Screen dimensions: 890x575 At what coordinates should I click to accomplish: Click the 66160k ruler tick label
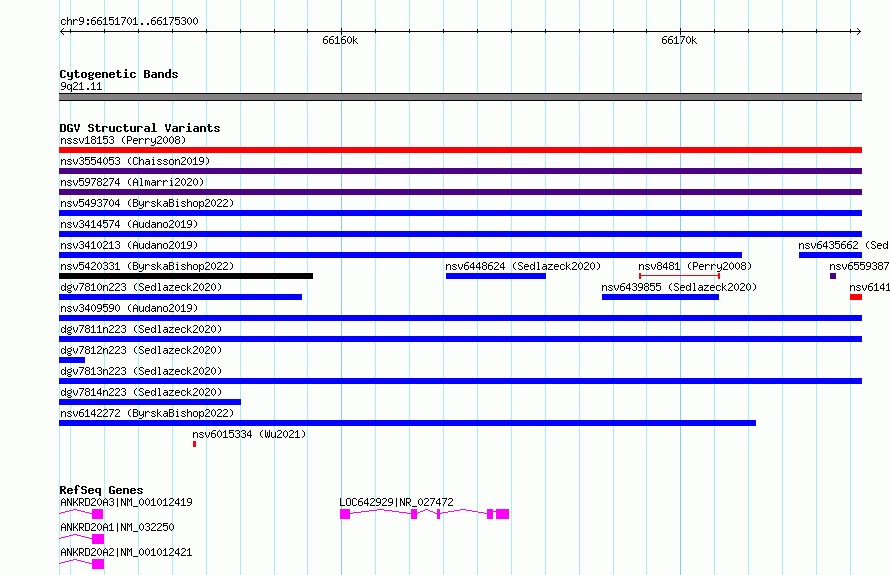pyautogui.click(x=340, y=40)
